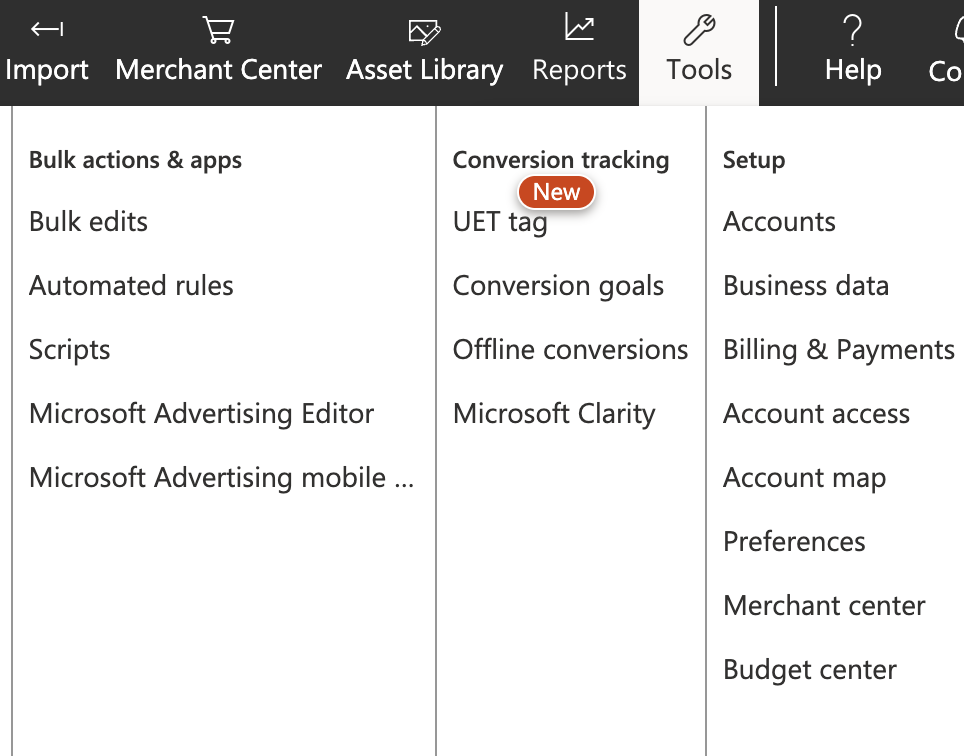Select UET tag under Conversion tracking
The width and height of the screenshot is (964, 756).
click(x=500, y=222)
